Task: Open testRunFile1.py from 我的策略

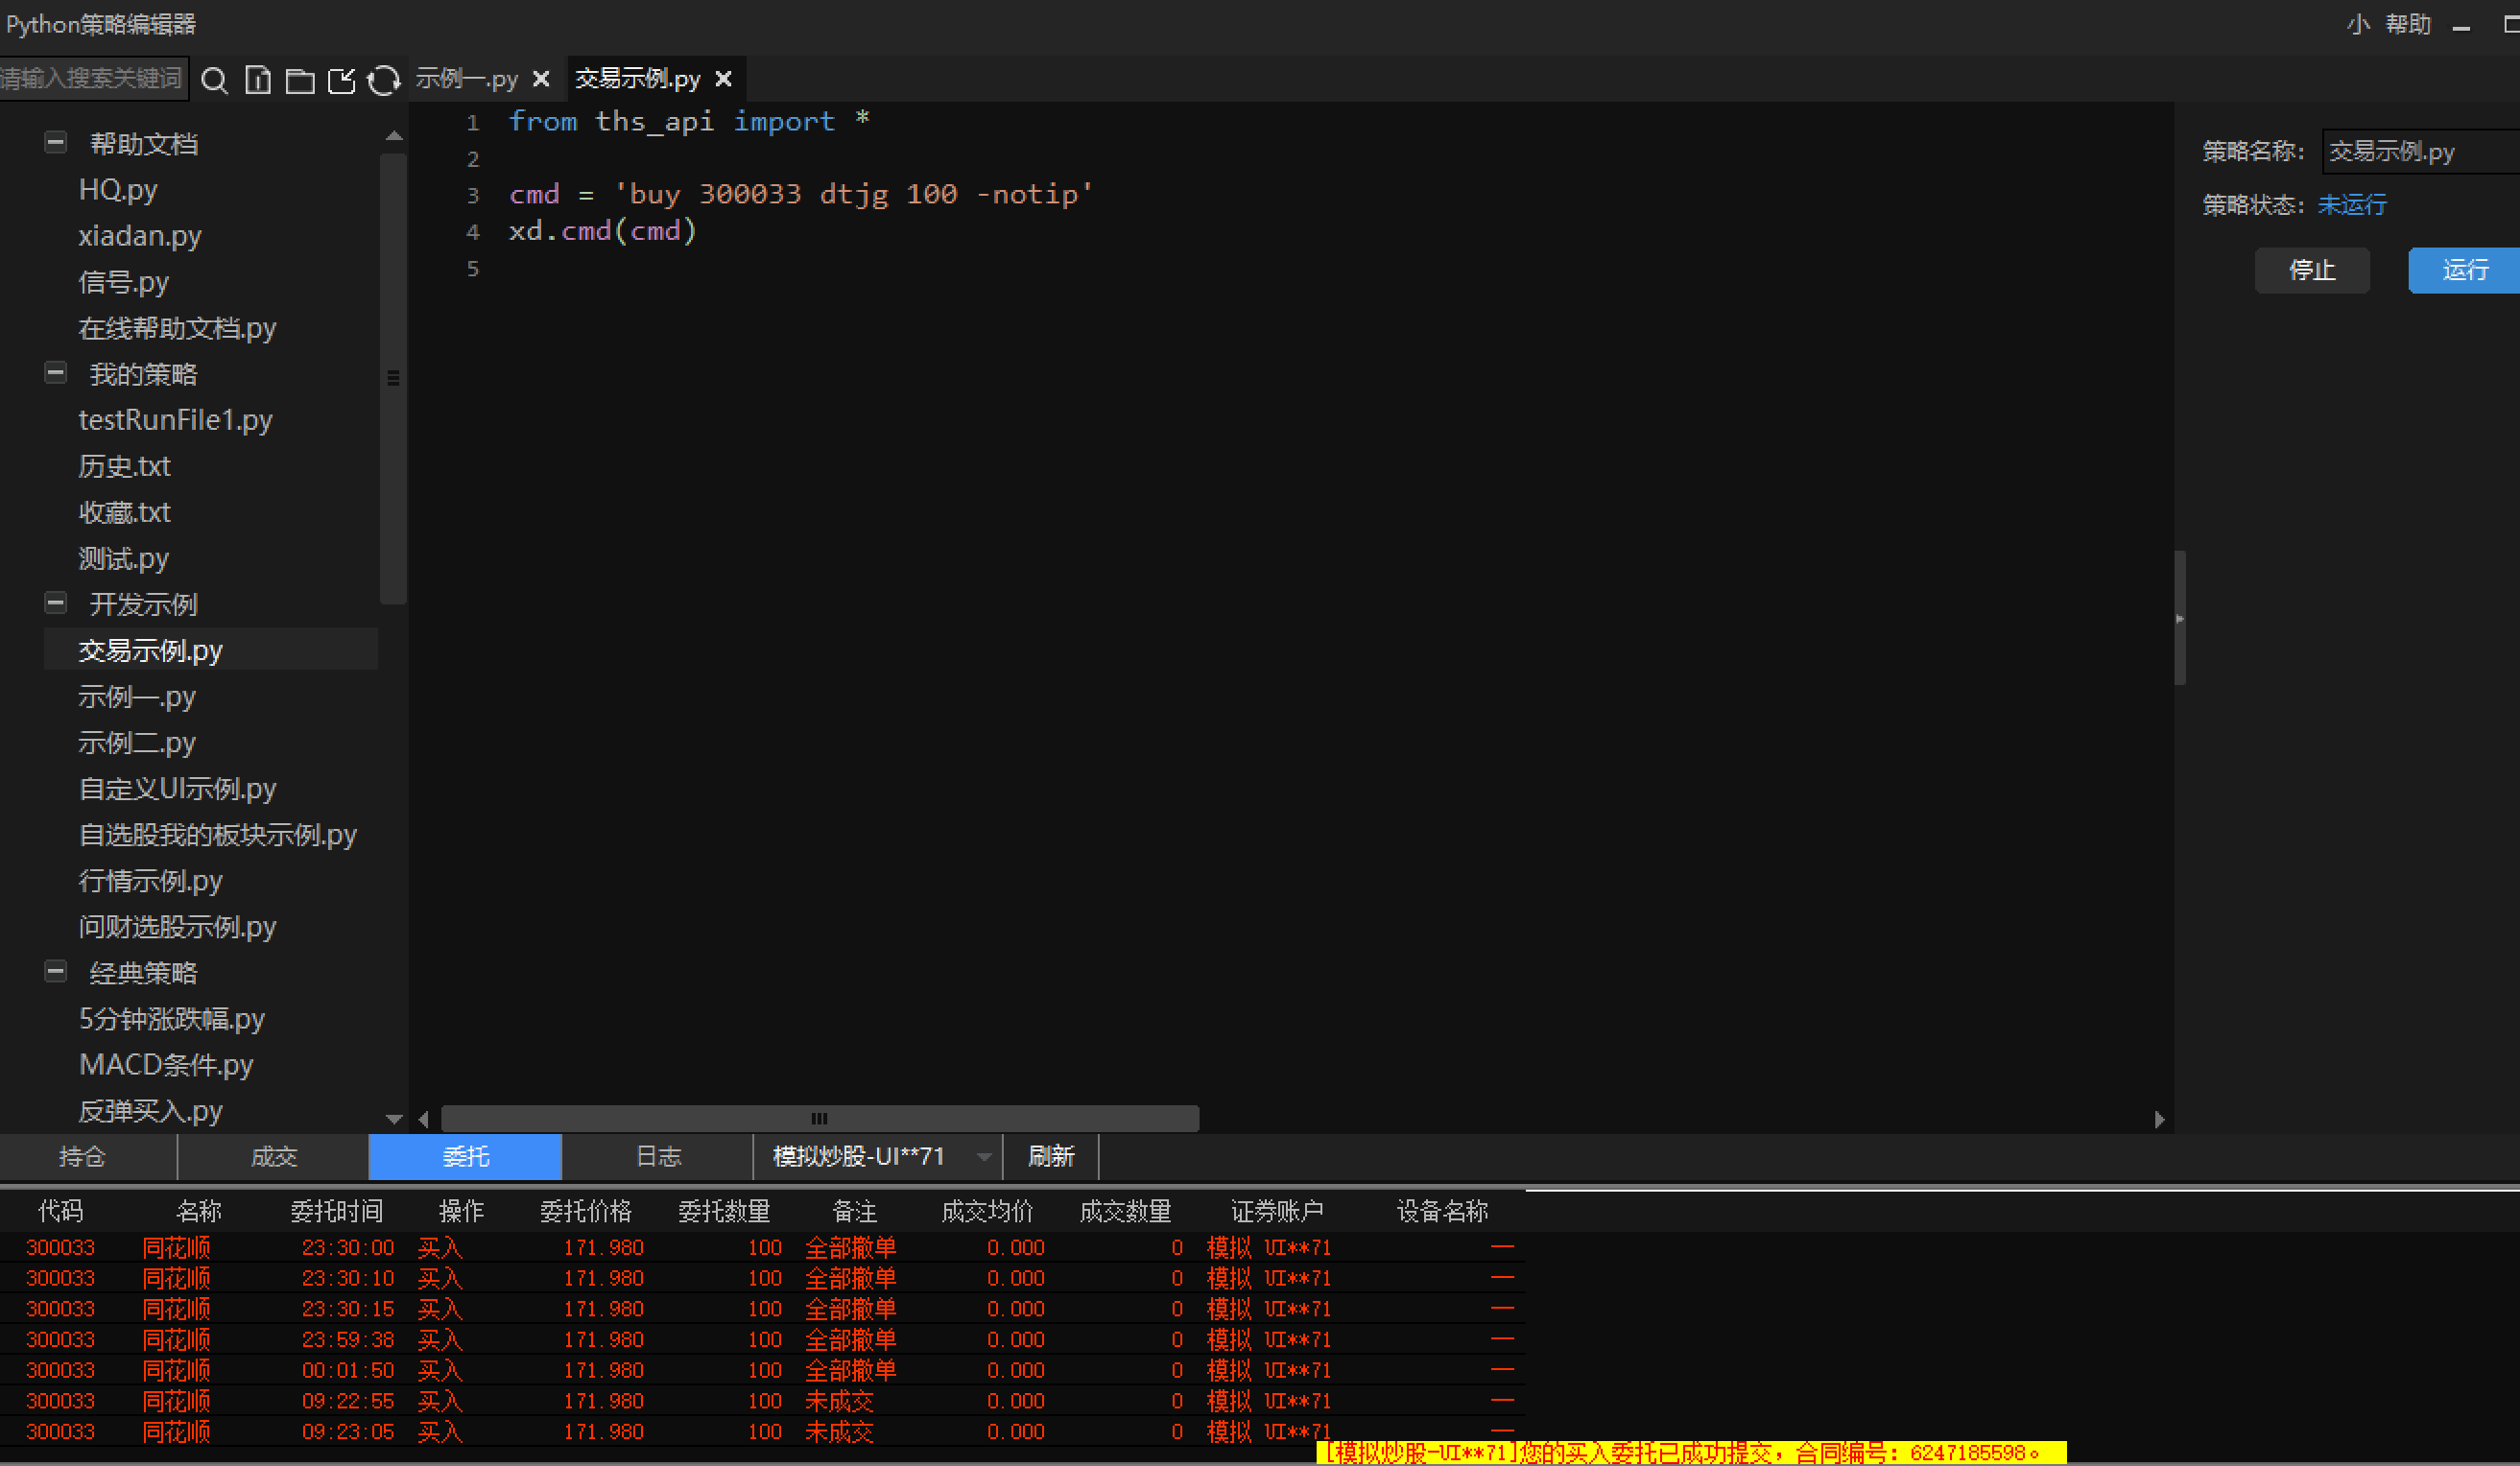Action: (x=175, y=420)
